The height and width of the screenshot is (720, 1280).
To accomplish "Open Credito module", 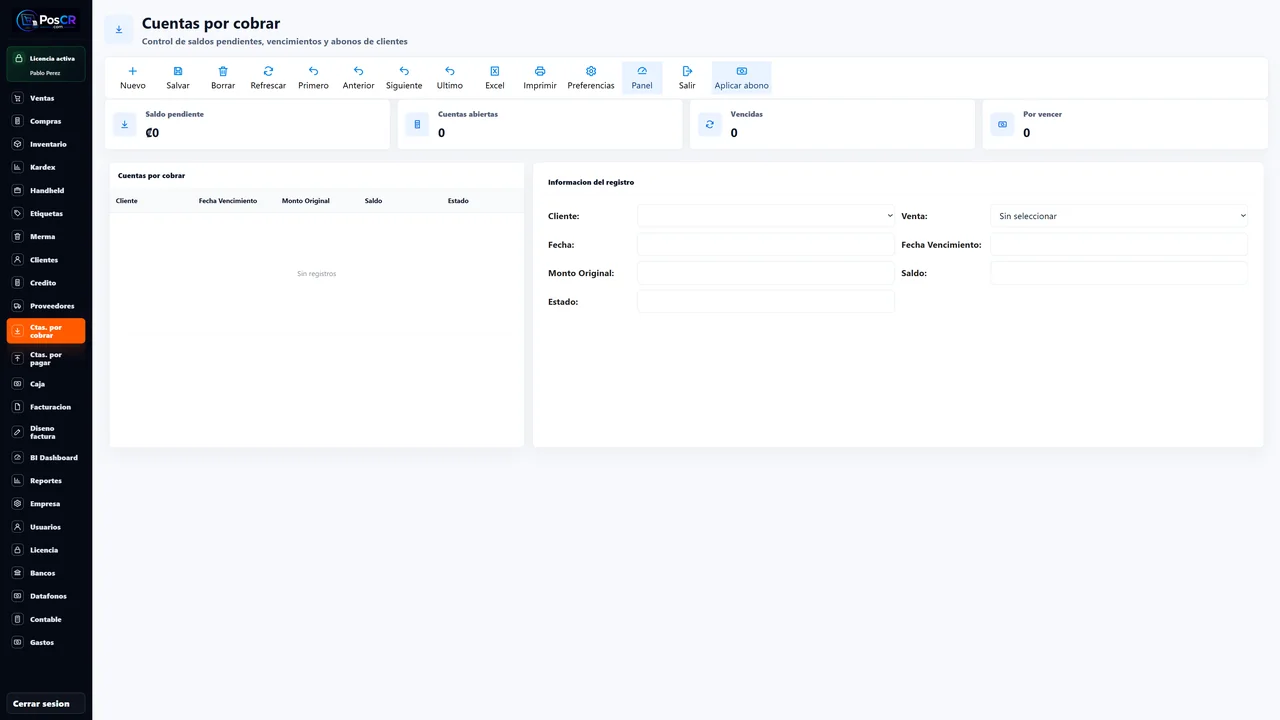I will [46, 283].
